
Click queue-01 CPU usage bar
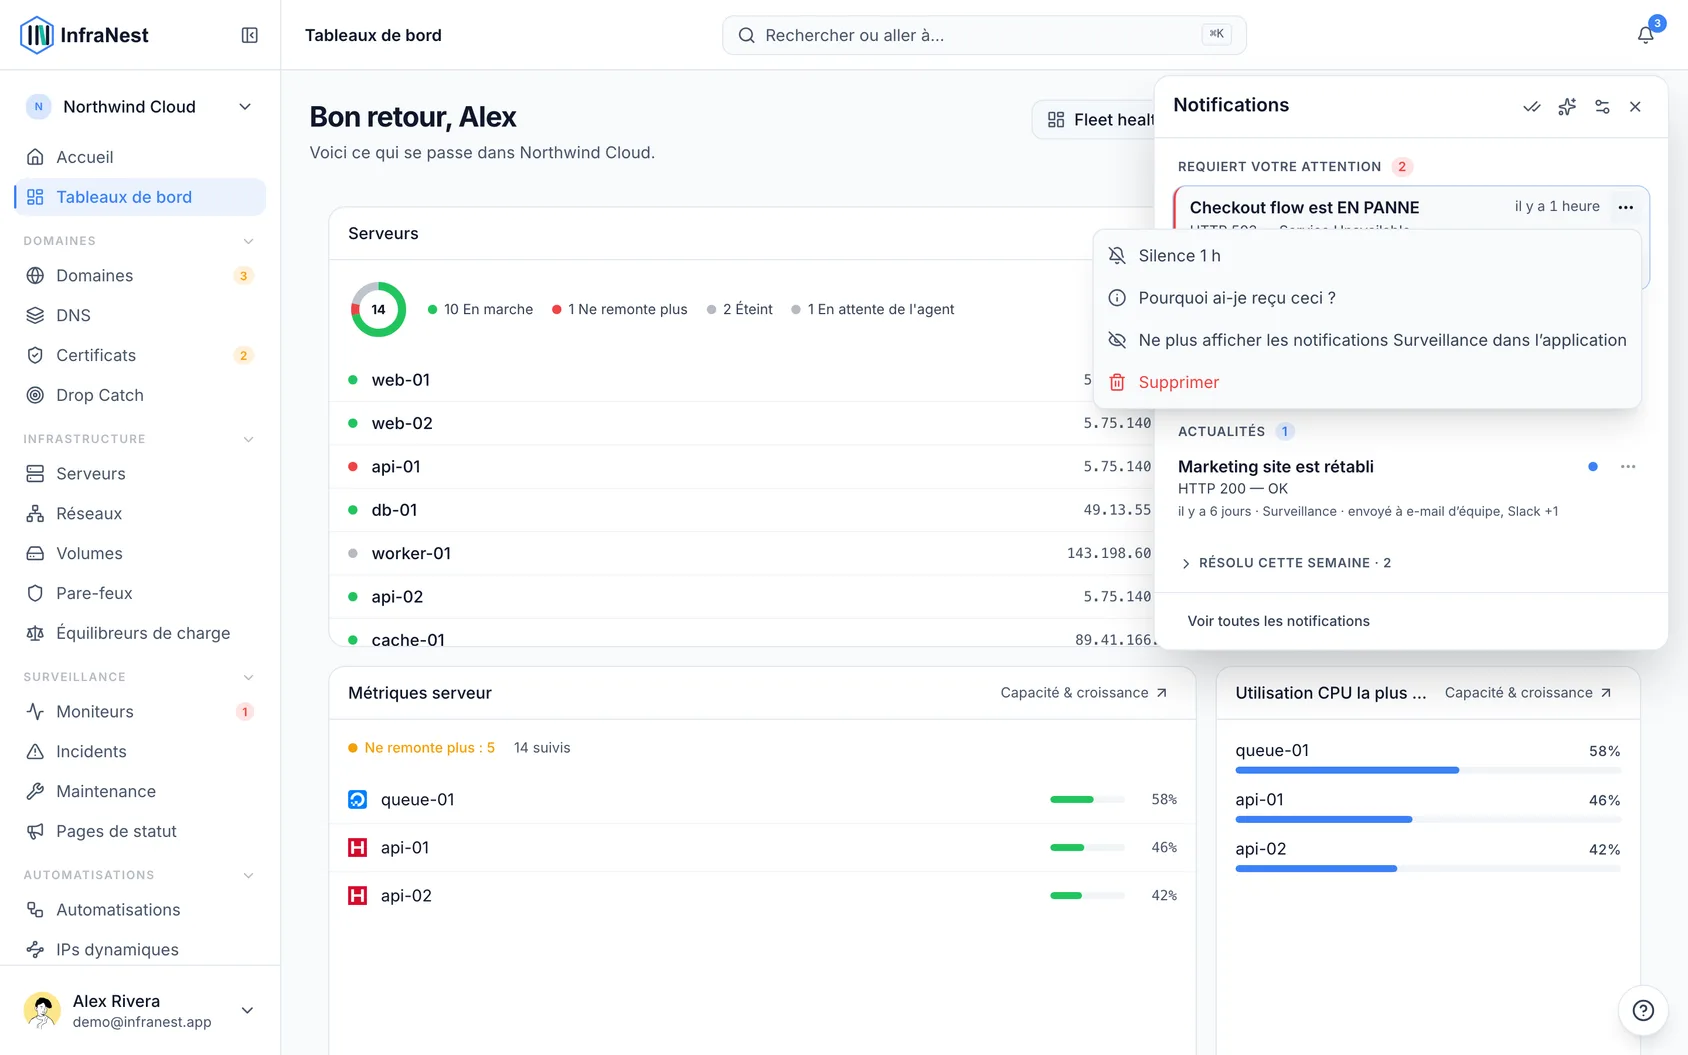pos(1428,770)
